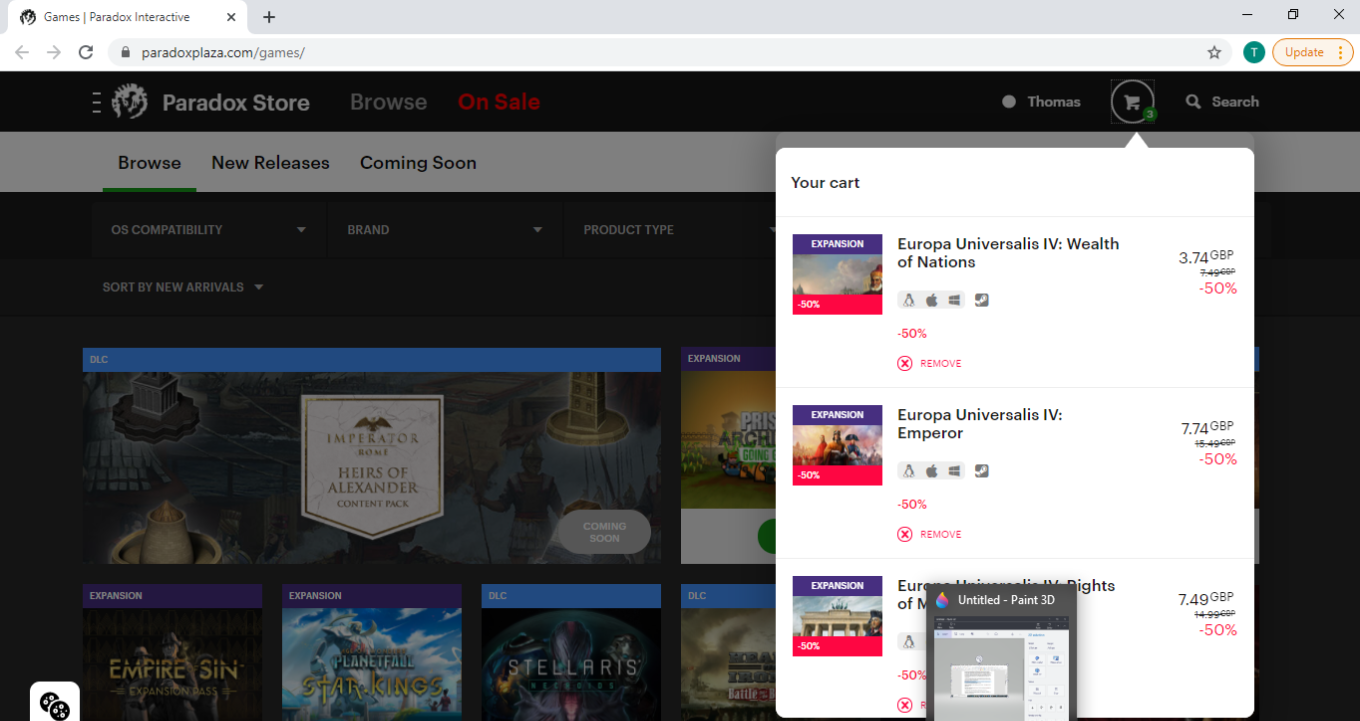Open the Stellaris Necroids DLC card
This screenshot has width=1360, height=721.
[571, 652]
